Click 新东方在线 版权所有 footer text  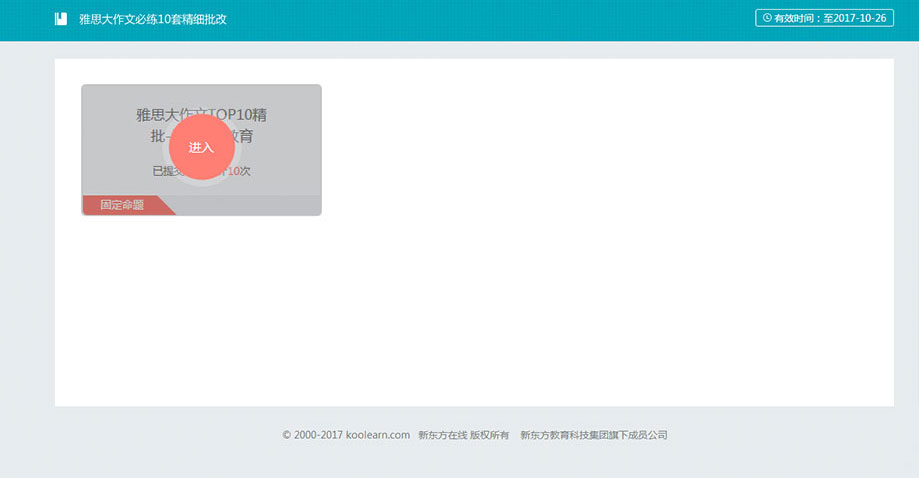pyautogui.click(x=463, y=435)
